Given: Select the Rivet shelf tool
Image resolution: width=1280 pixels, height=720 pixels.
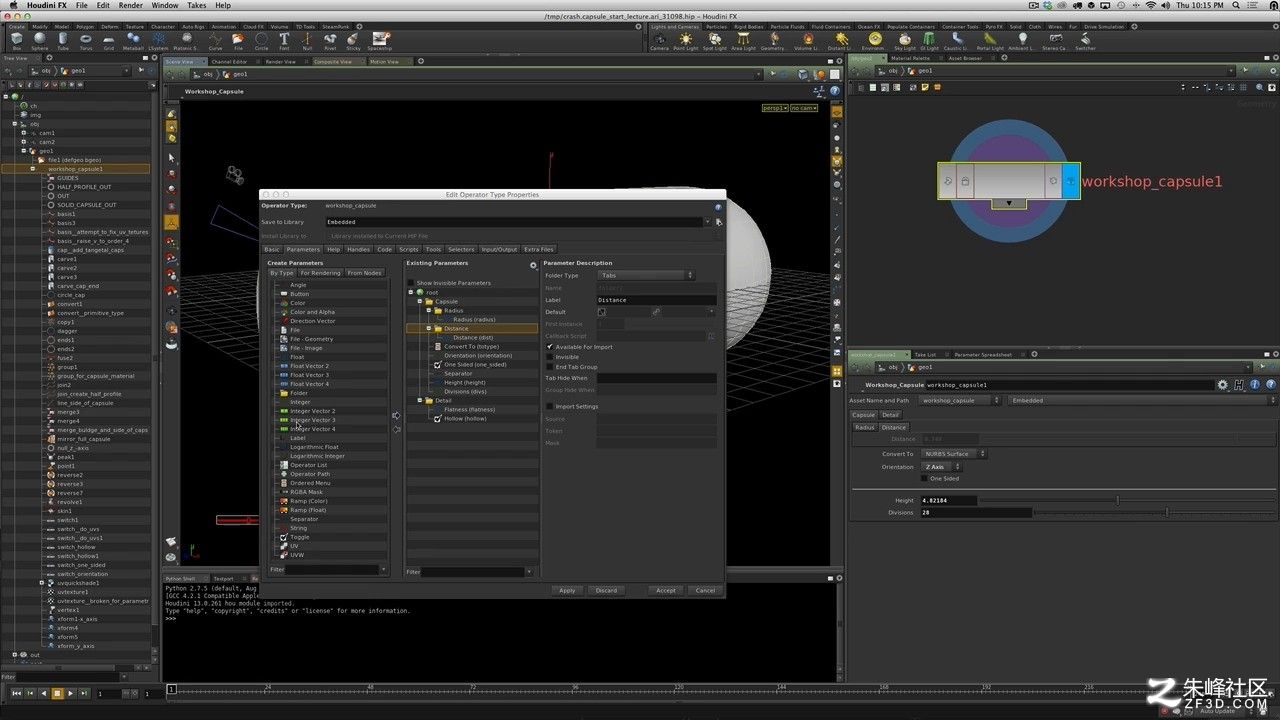Looking at the screenshot, I should [x=330, y=40].
